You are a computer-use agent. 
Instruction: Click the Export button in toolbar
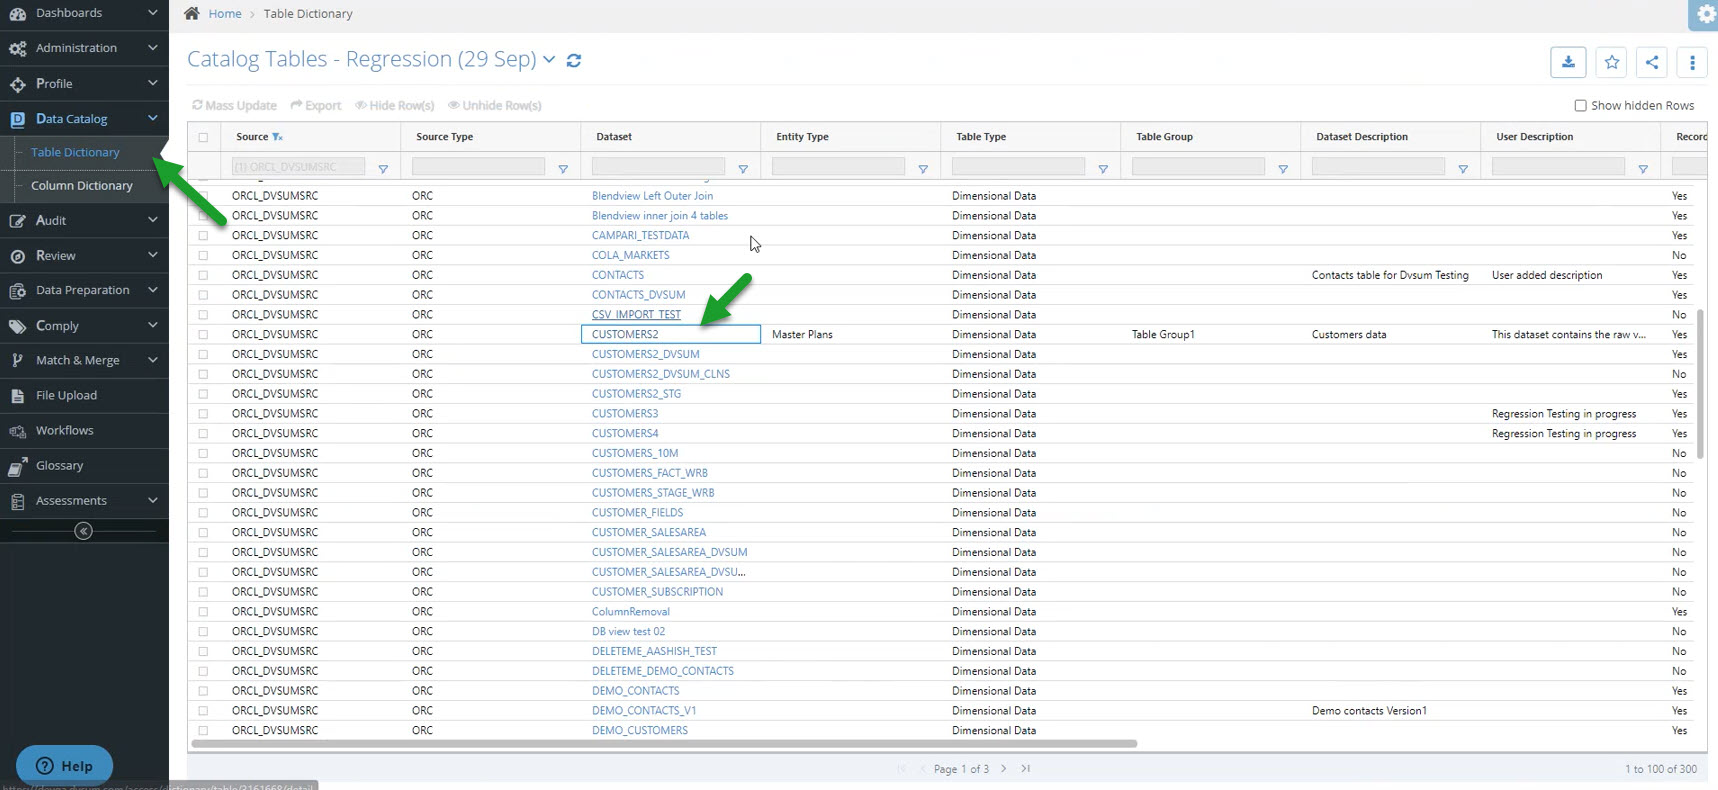(x=316, y=105)
